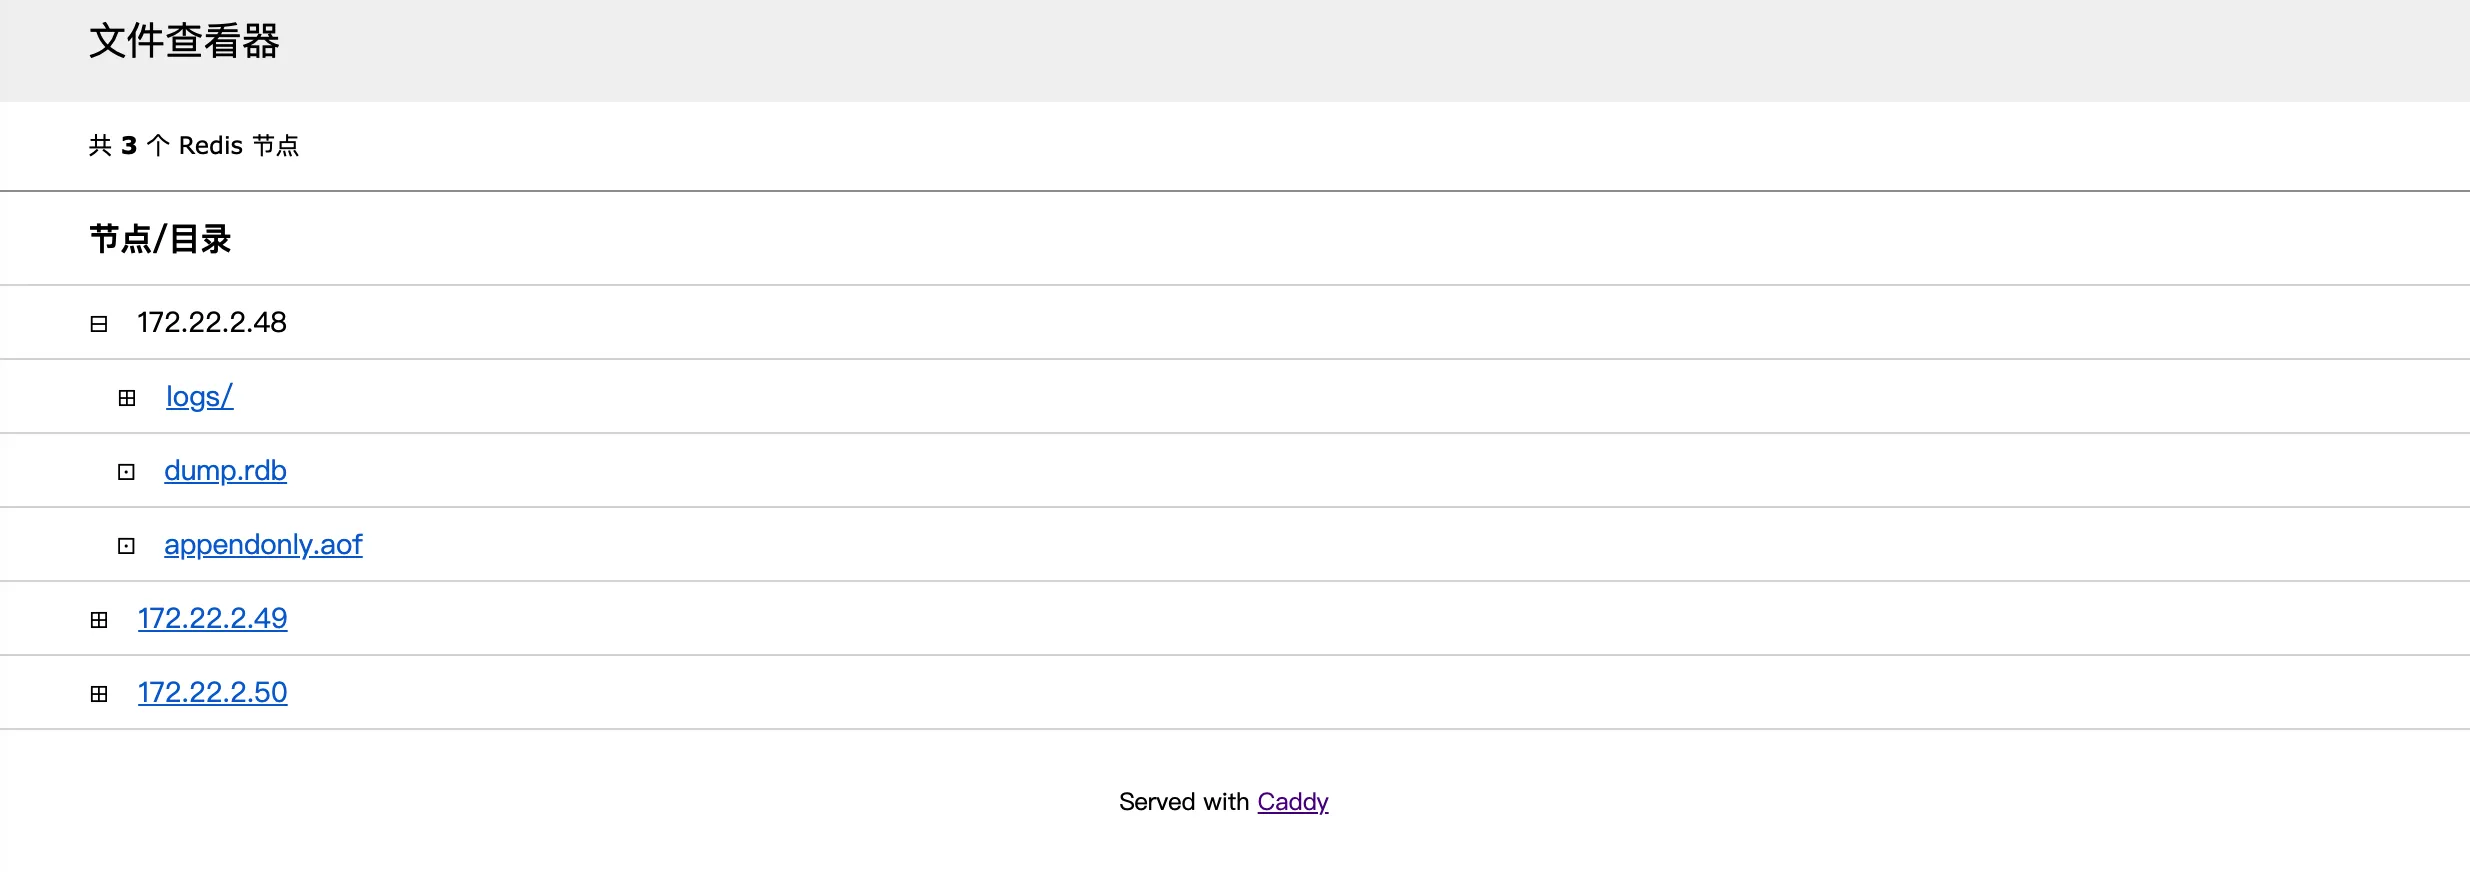The width and height of the screenshot is (2470, 872).
Task: Expand the logs/ folder icon
Action: coord(127,398)
